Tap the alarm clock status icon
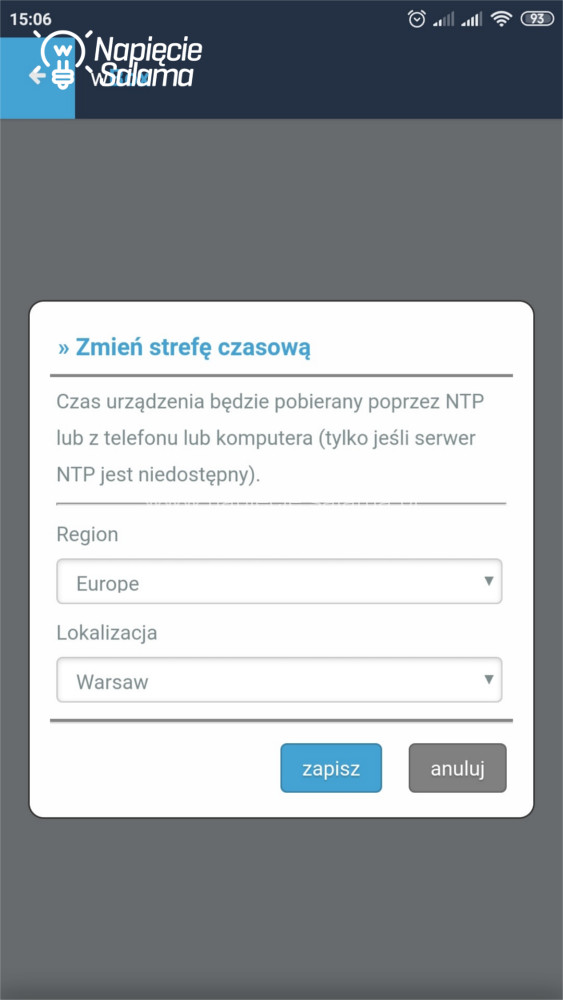This screenshot has width=563, height=1000. pyautogui.click(x=417, y=19)
